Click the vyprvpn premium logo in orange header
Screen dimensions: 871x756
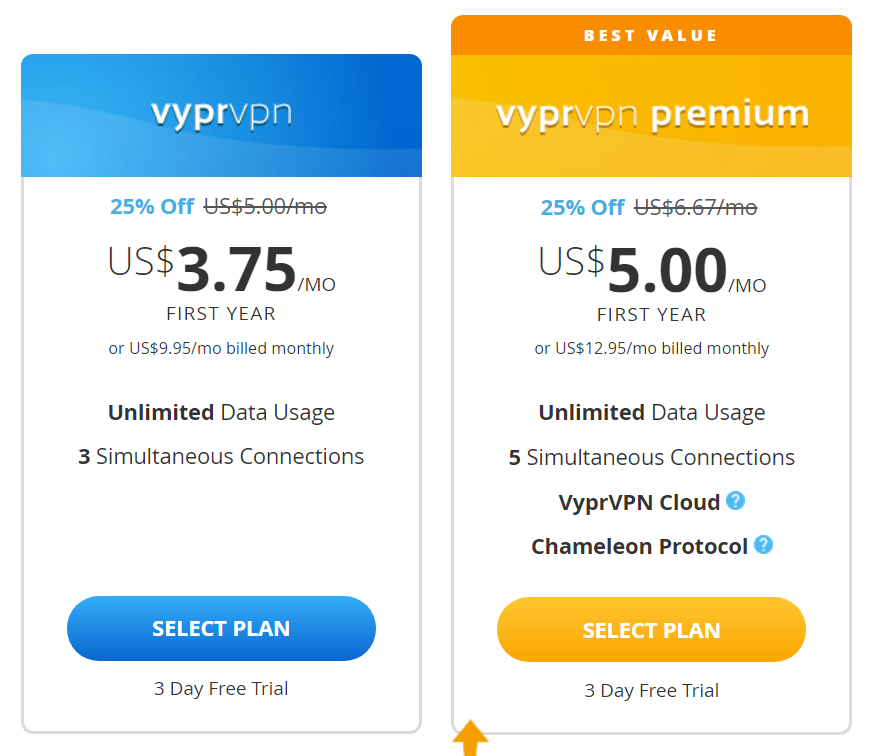coord(652,115)
